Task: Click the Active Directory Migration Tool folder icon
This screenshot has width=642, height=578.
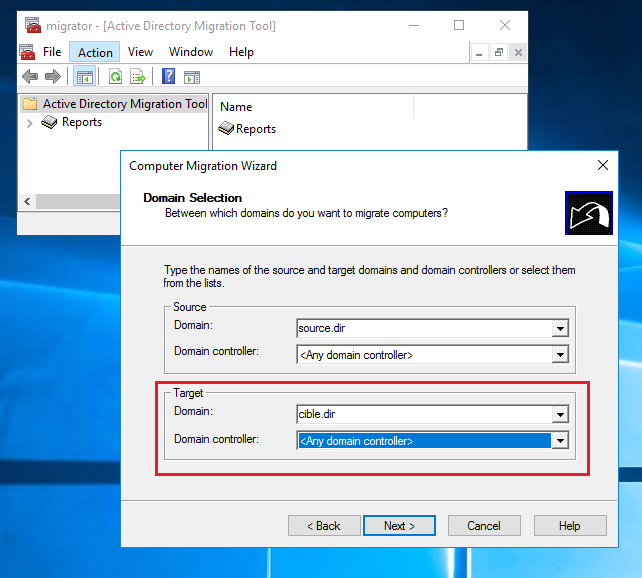Action: click(x=30, y=104)
